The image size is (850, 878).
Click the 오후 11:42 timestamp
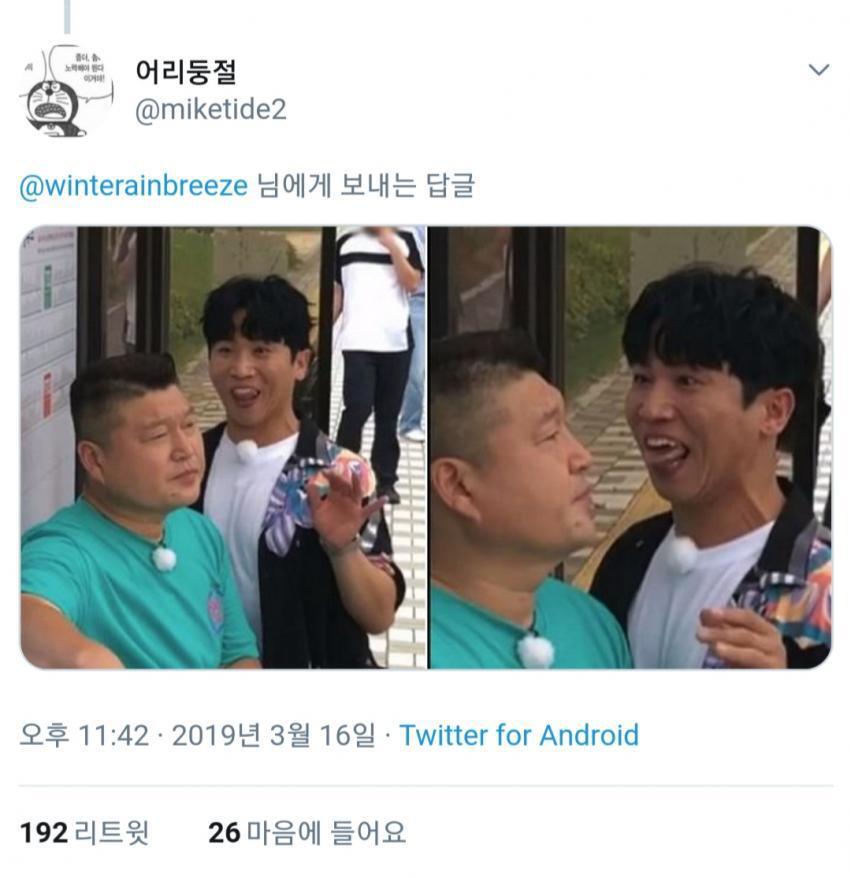click(85, 735)
